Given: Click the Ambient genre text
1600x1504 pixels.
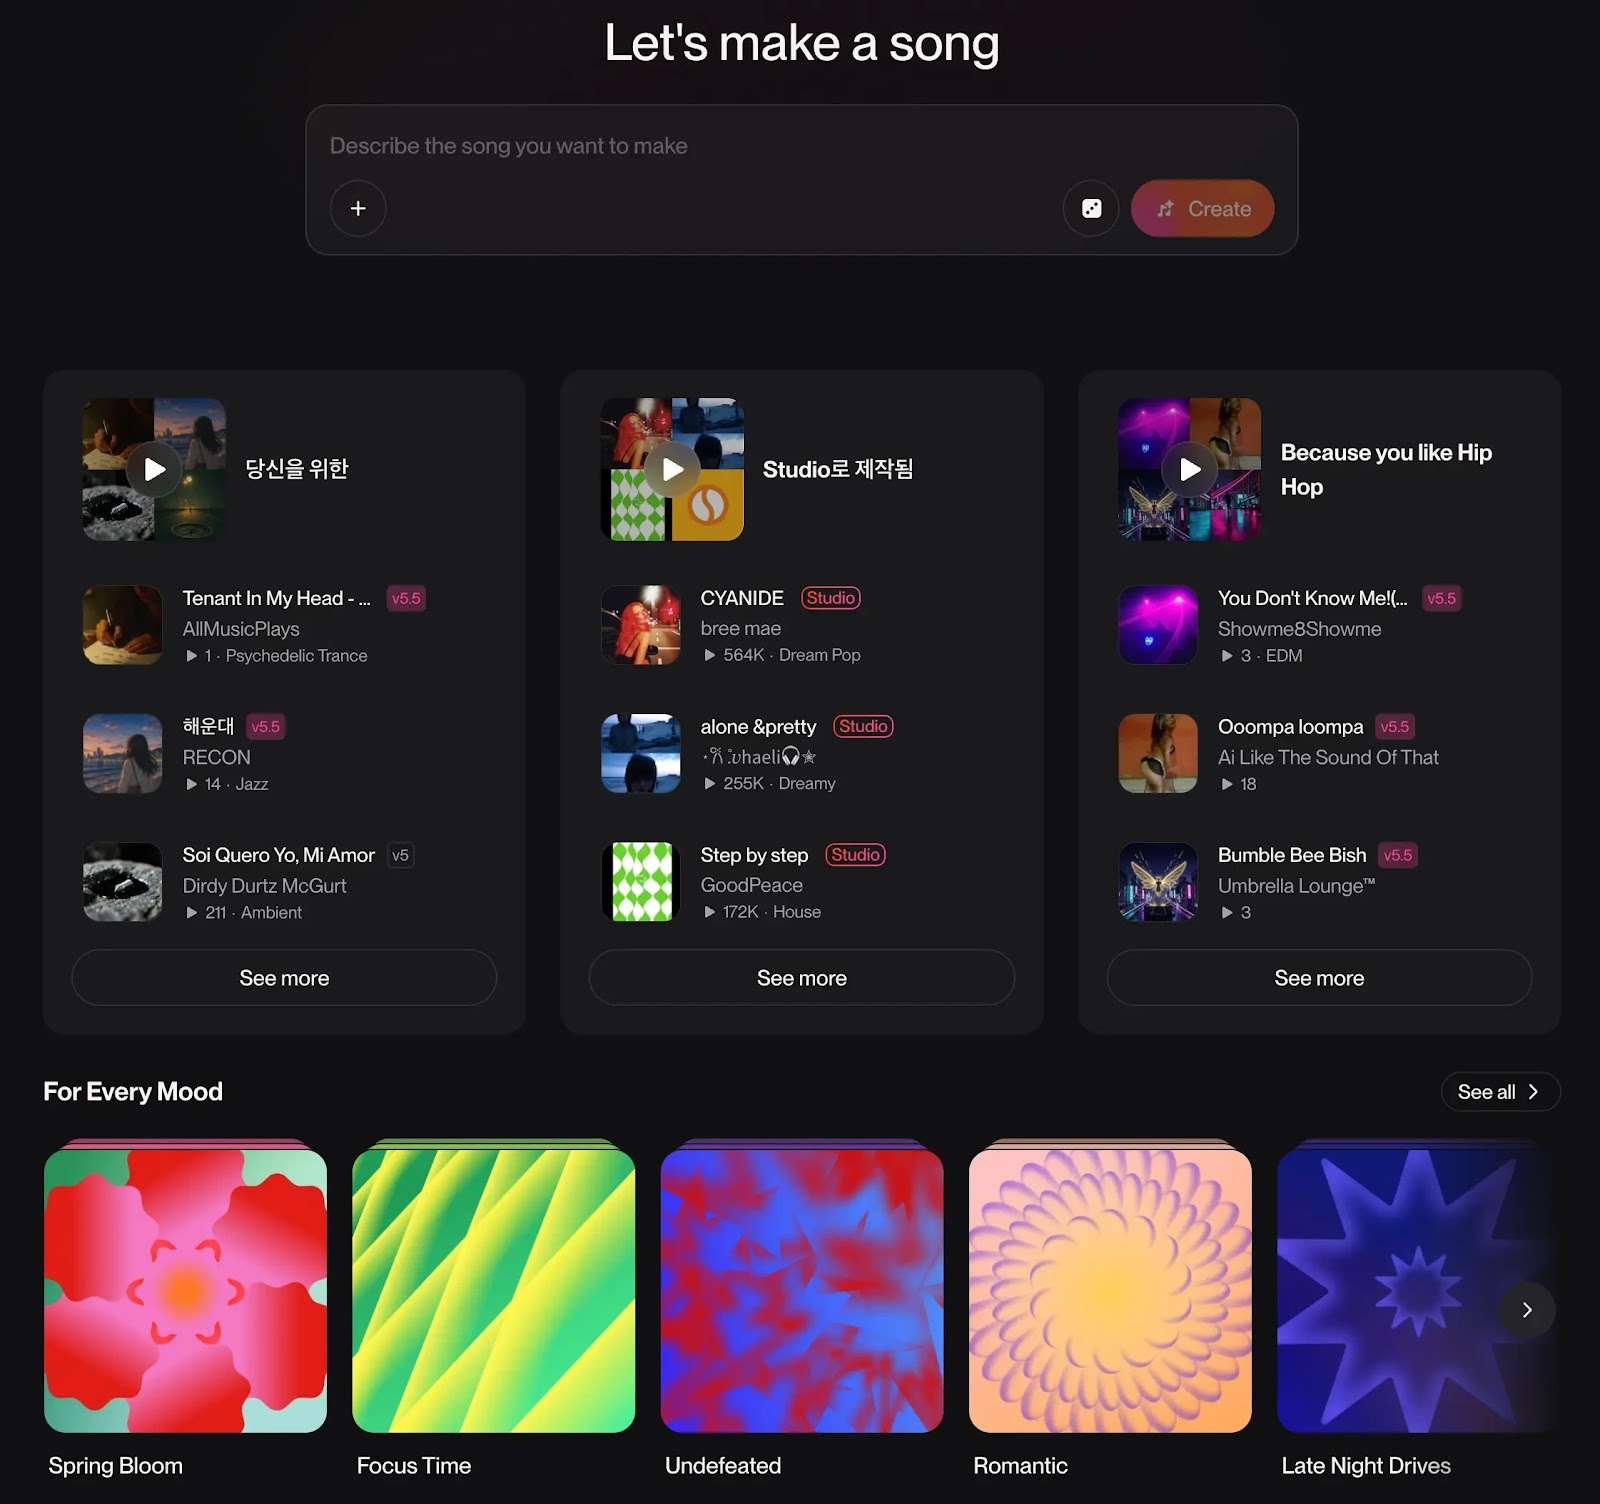Looking at the screenshot, I should point(271,913).
